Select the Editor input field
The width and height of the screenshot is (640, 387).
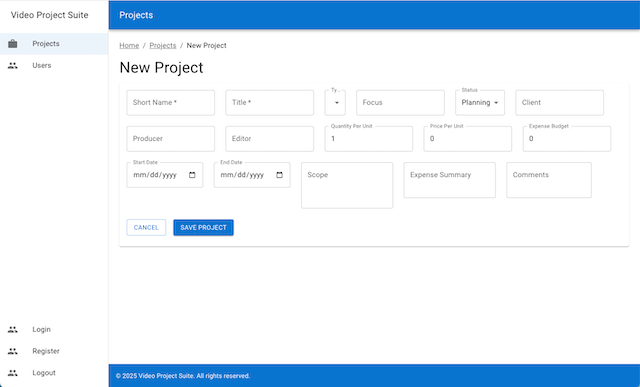[x=270, y=139]
